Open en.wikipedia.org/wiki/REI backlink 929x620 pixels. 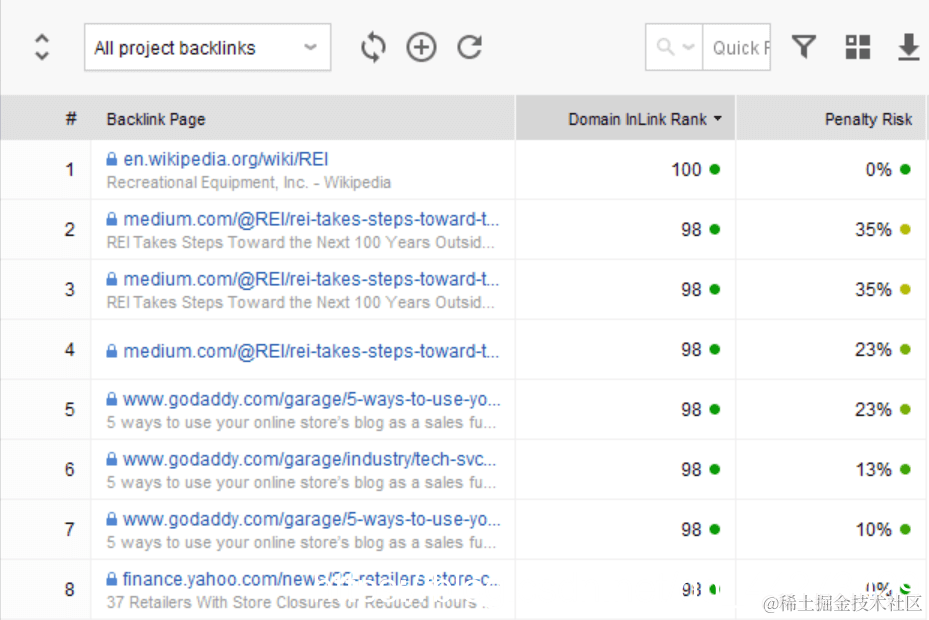pyautogui.click(x=226, y=159)
